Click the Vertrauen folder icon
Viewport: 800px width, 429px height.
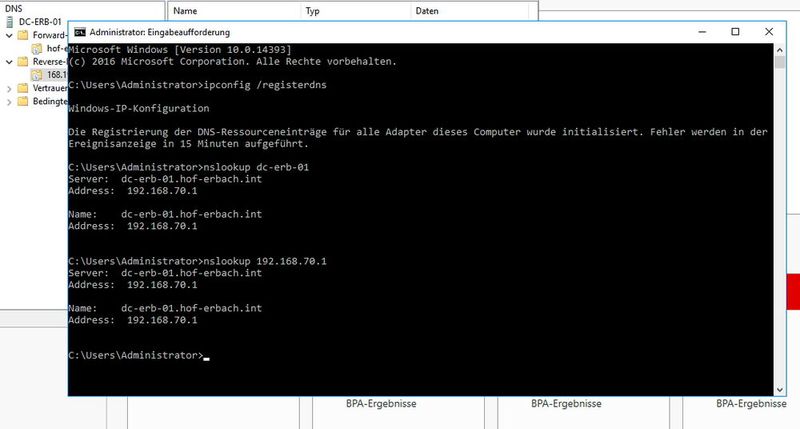pos(23,88)
